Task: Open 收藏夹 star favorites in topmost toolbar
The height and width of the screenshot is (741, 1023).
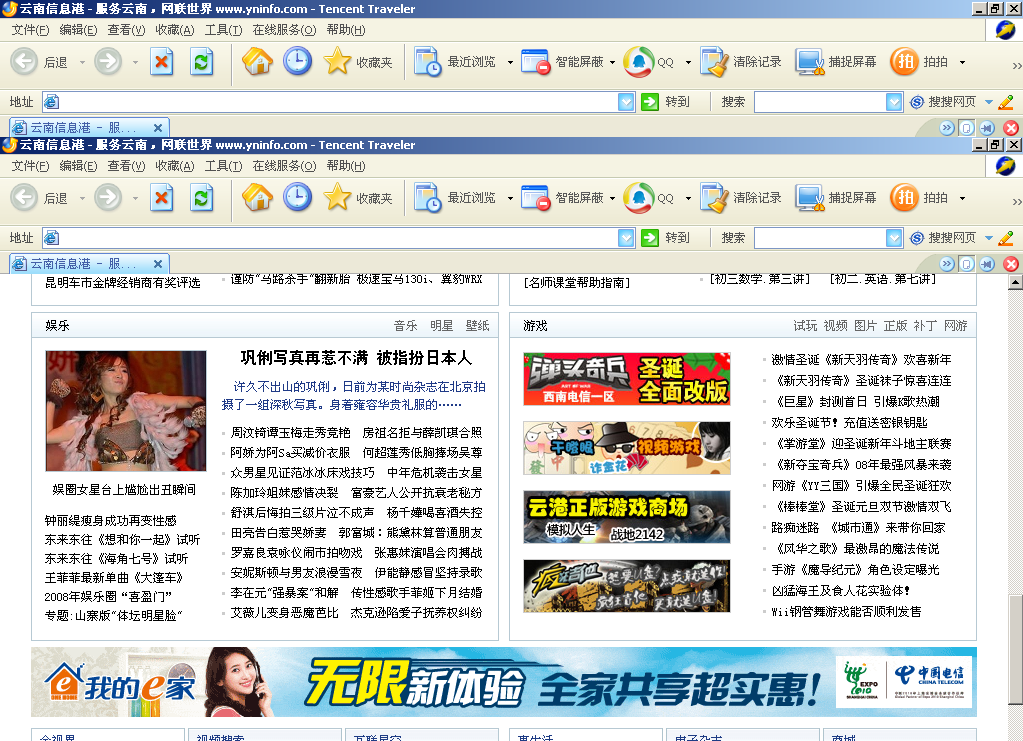Action: [338, 62]
